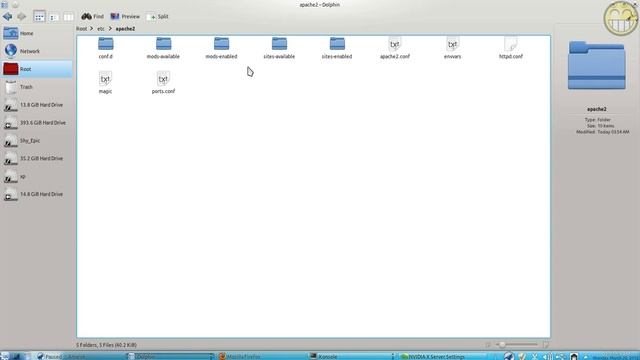Image resolution: width=640 pixels, height=360 pixels.
Task: Open Home in the Places panel
Action: tap(37, 33)
